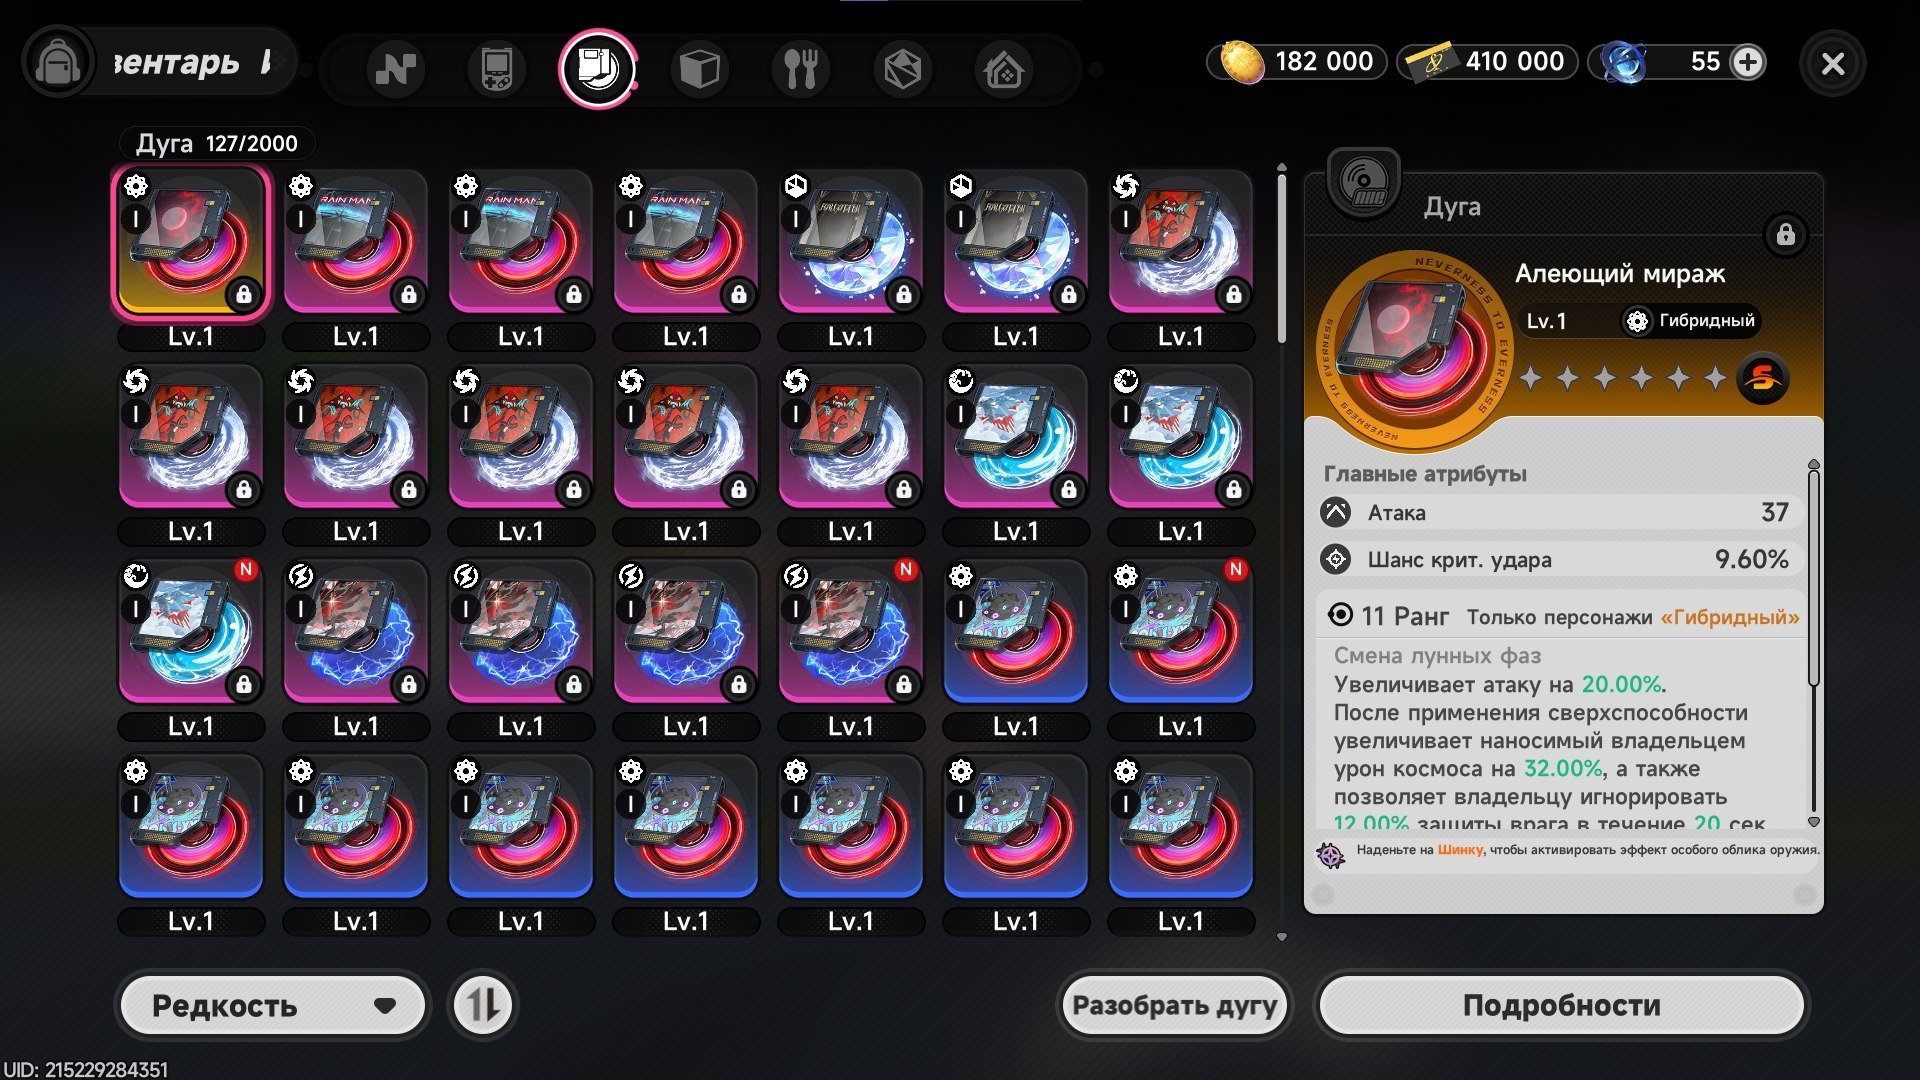Select the cyan swirl arc marked with N badge
The image size is (1920, 1080).
click(191, 632)
